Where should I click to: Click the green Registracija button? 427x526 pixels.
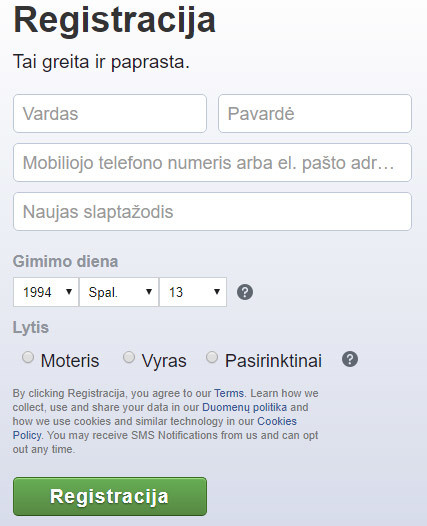click(x=110, y=496)
